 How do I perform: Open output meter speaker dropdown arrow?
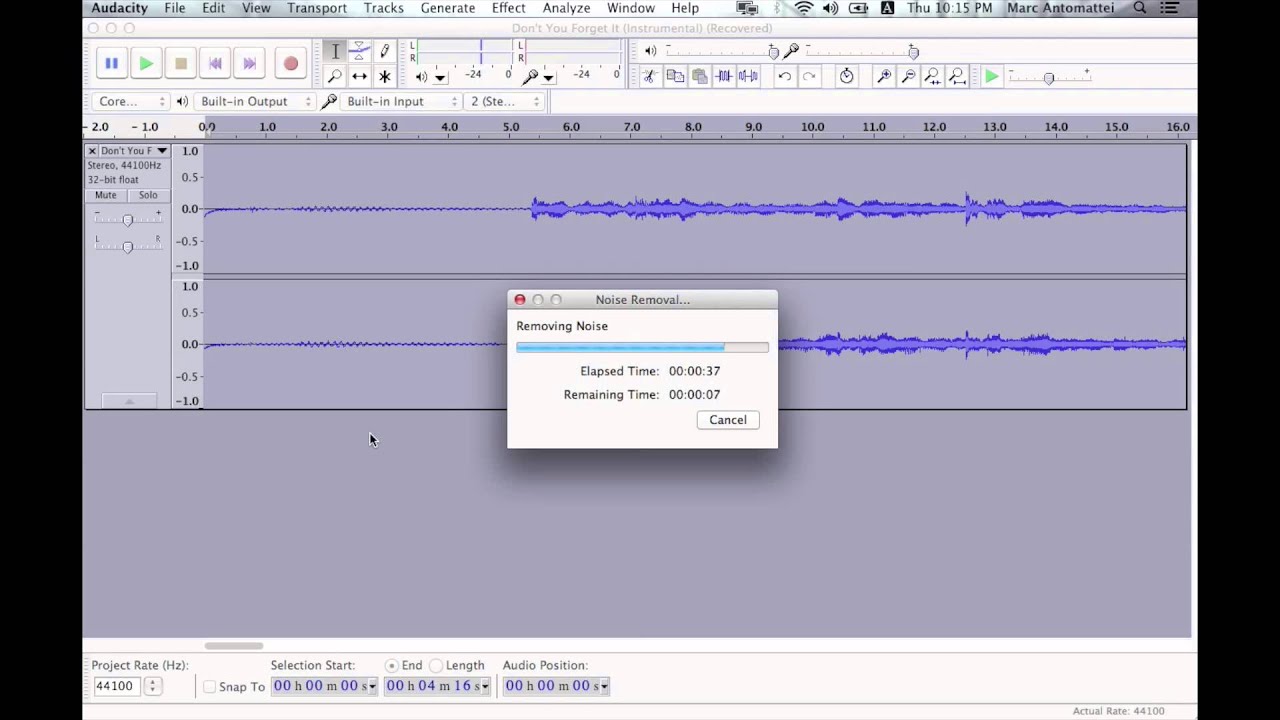coord(440,77)
